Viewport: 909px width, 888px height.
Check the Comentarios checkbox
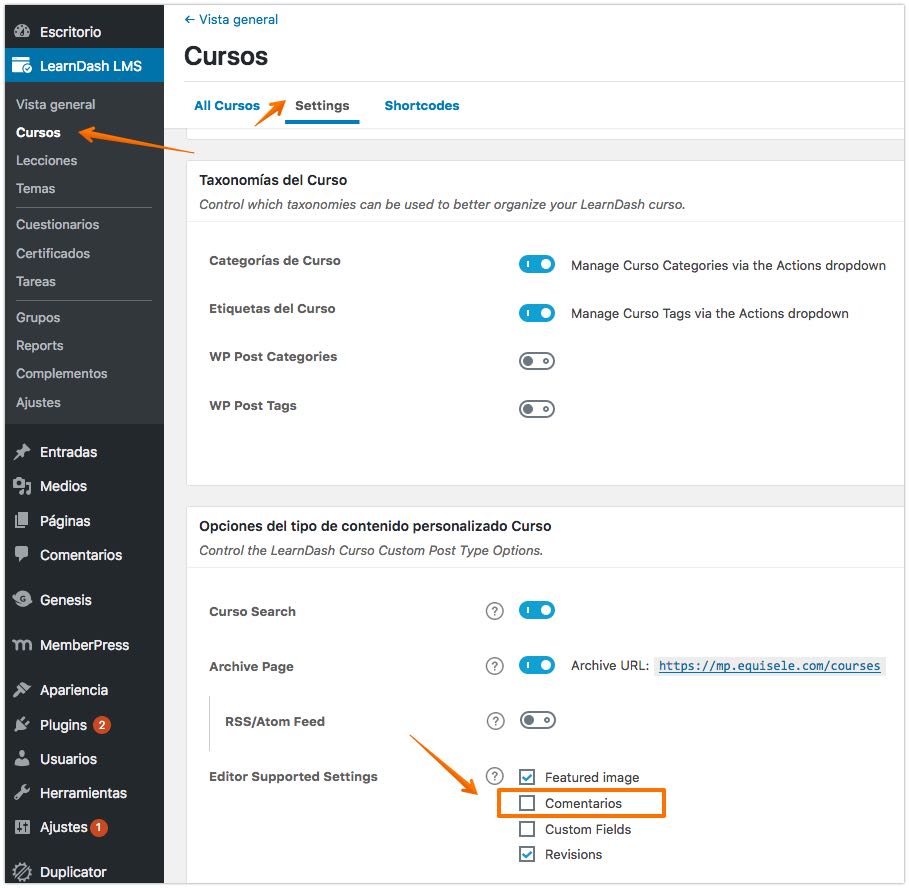[x=527, y=803]
